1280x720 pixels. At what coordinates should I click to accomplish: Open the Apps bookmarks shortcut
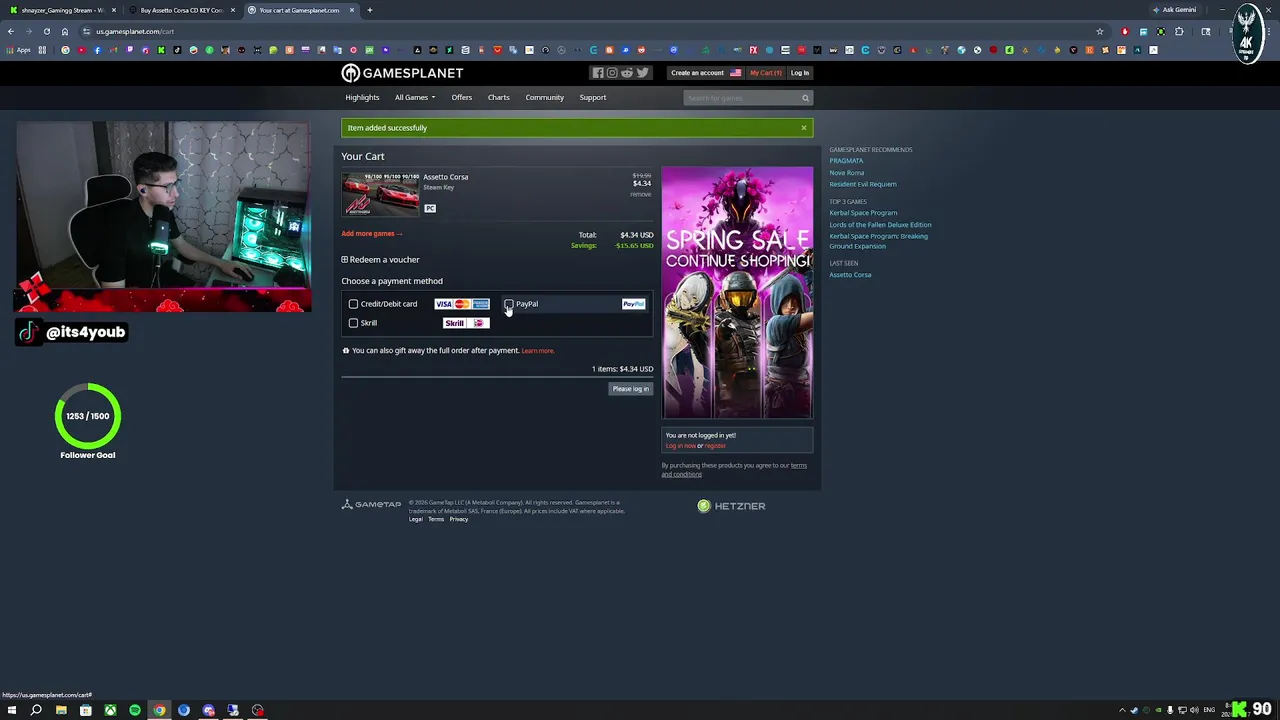19,50
